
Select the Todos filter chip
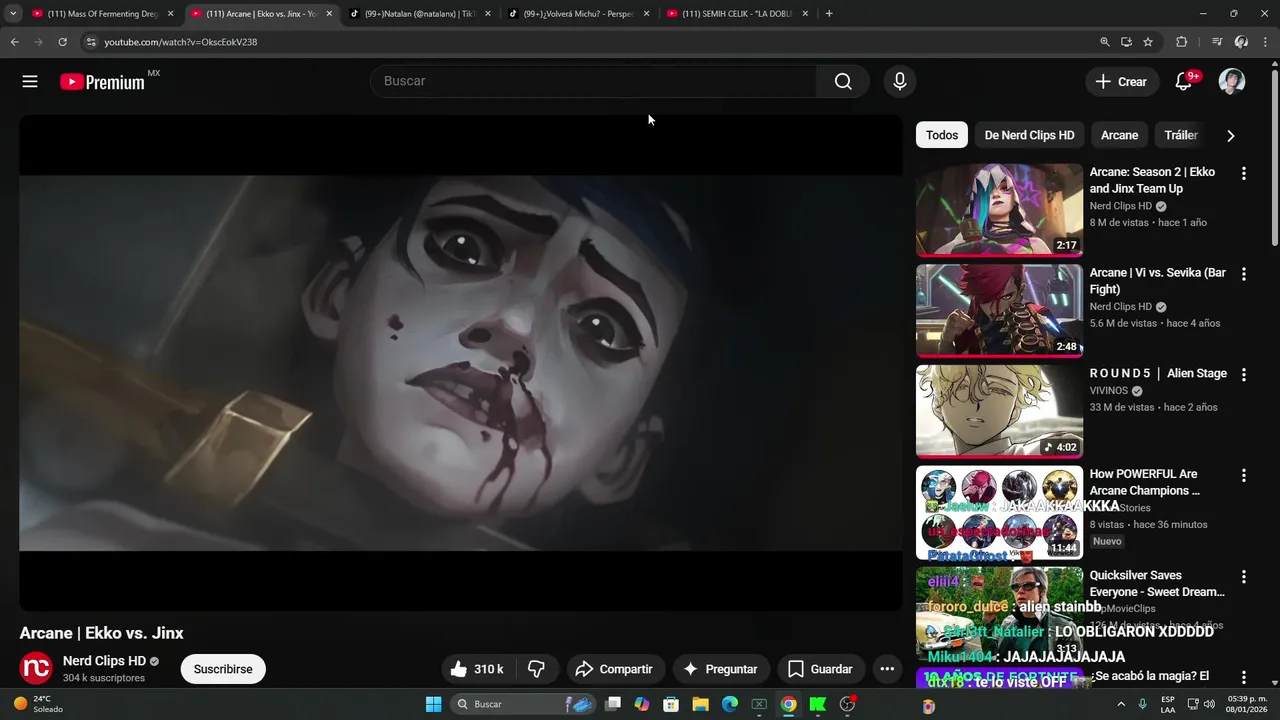tap(942, 135)
